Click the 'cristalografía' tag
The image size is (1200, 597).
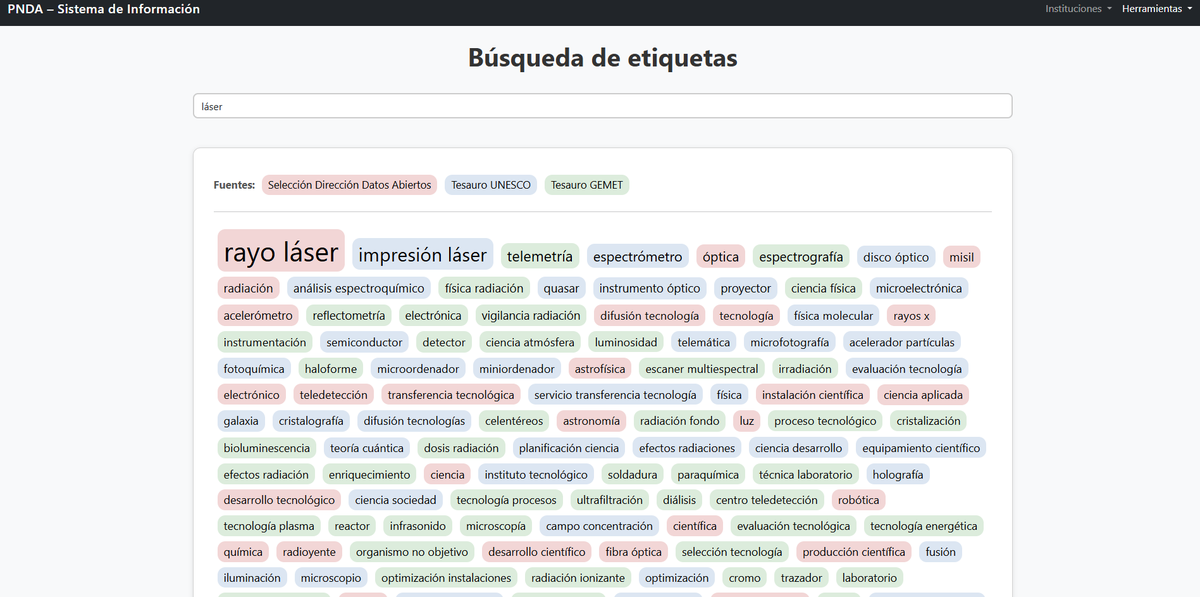tap(311, 421)
